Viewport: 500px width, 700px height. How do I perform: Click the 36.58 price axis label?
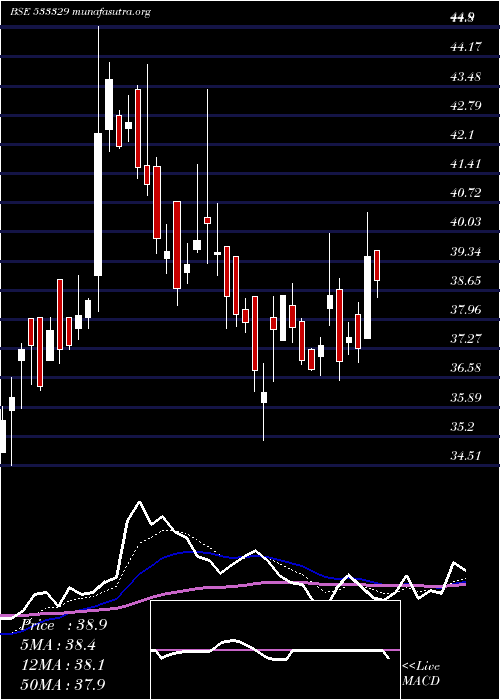pyautogui.click(x=466, y=368)
